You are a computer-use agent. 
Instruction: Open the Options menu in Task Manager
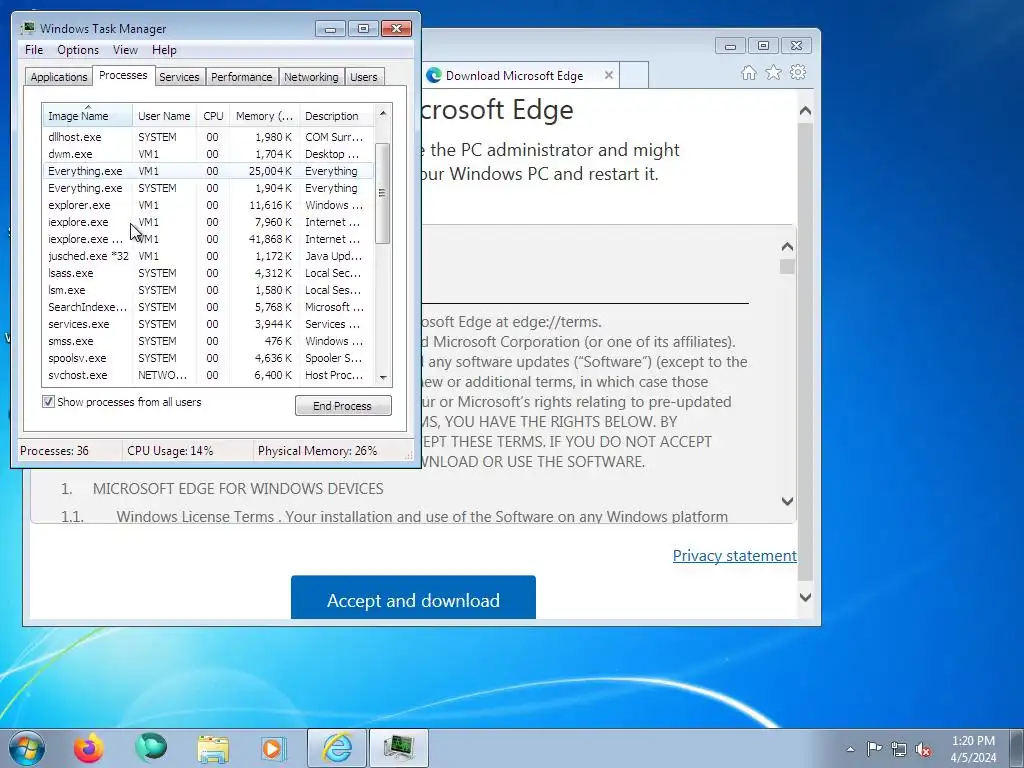tap(78, 50)
